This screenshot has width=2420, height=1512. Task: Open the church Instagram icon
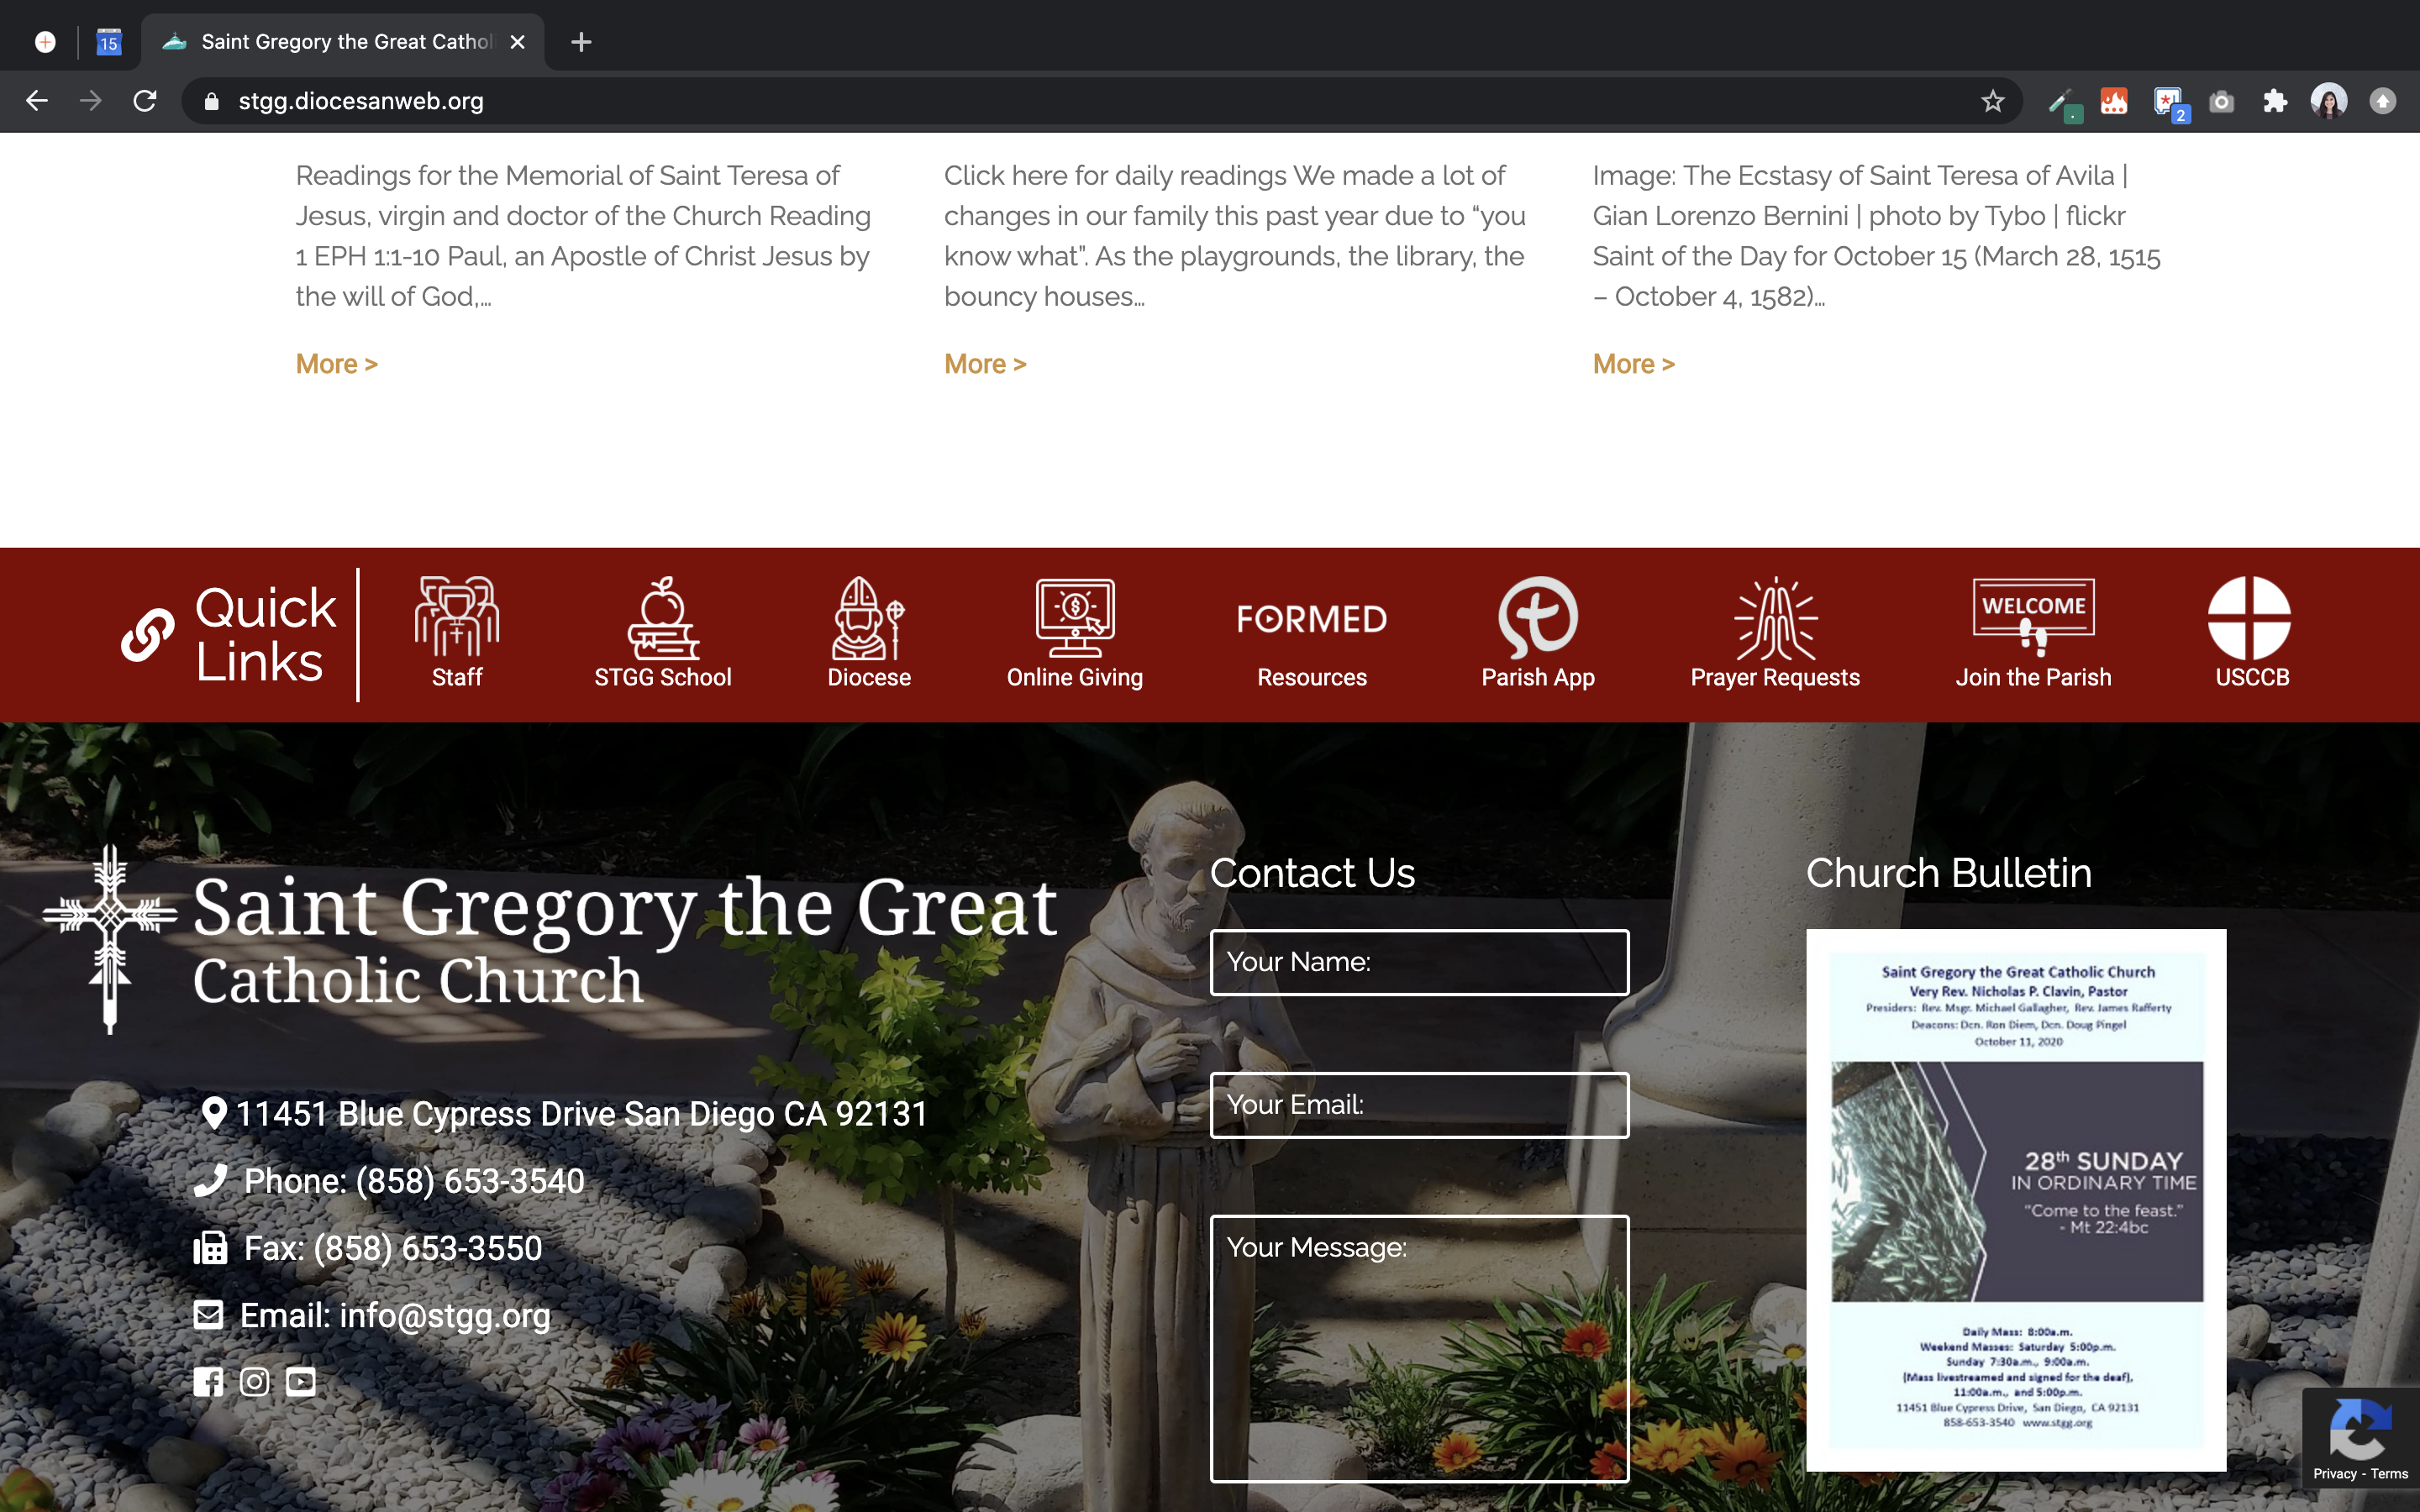pyautogui.click(x=254, y=1382)
